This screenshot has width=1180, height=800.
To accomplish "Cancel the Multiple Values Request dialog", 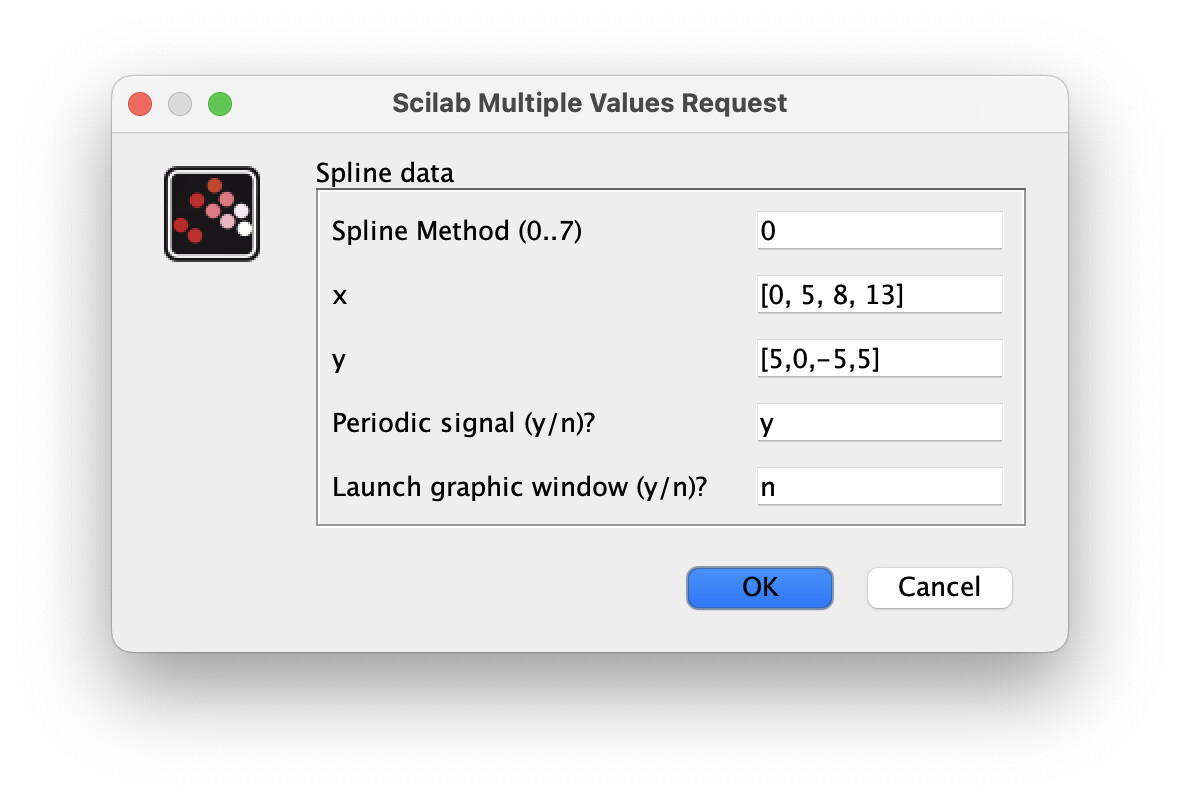I will tap(939, 587).
